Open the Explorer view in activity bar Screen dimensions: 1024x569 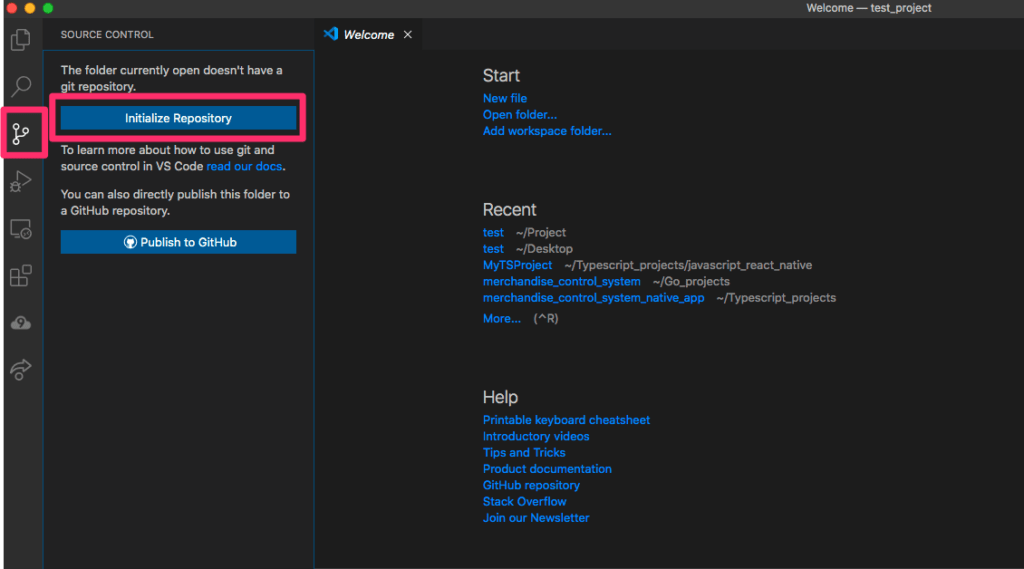(x=20, y=40)
